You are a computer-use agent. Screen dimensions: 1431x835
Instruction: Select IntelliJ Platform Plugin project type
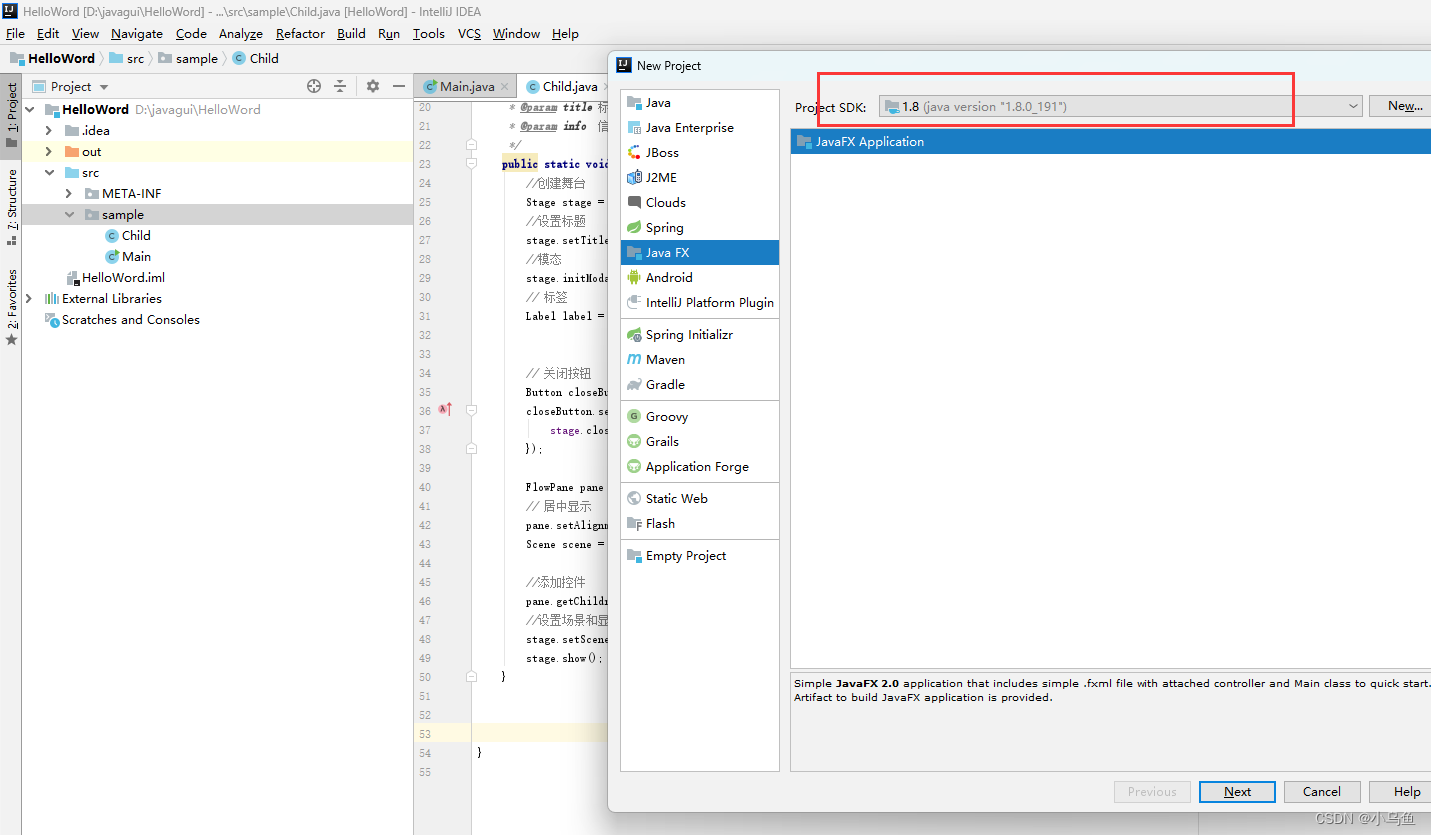pyautogui.click(x=699, y=302)
